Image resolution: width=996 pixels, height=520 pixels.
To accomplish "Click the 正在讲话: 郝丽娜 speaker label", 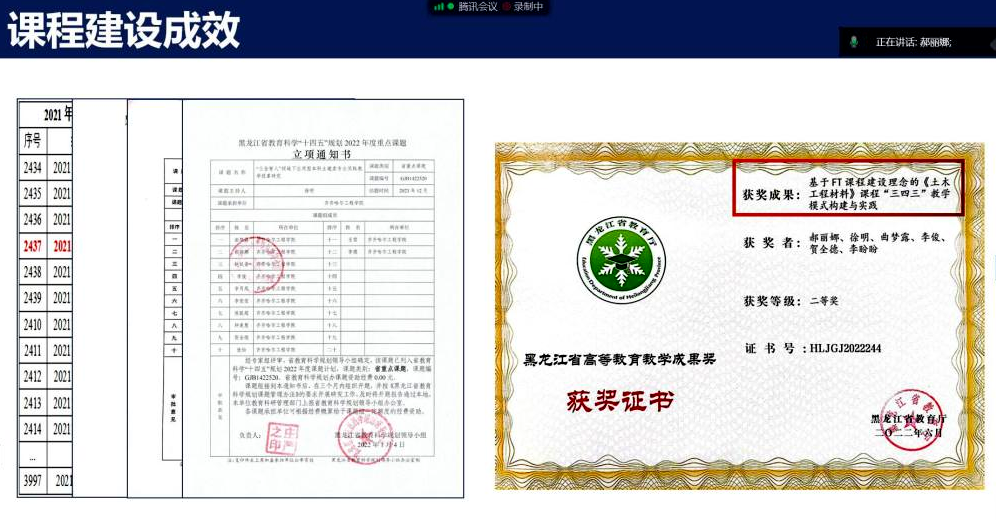I will click(913, 42).
